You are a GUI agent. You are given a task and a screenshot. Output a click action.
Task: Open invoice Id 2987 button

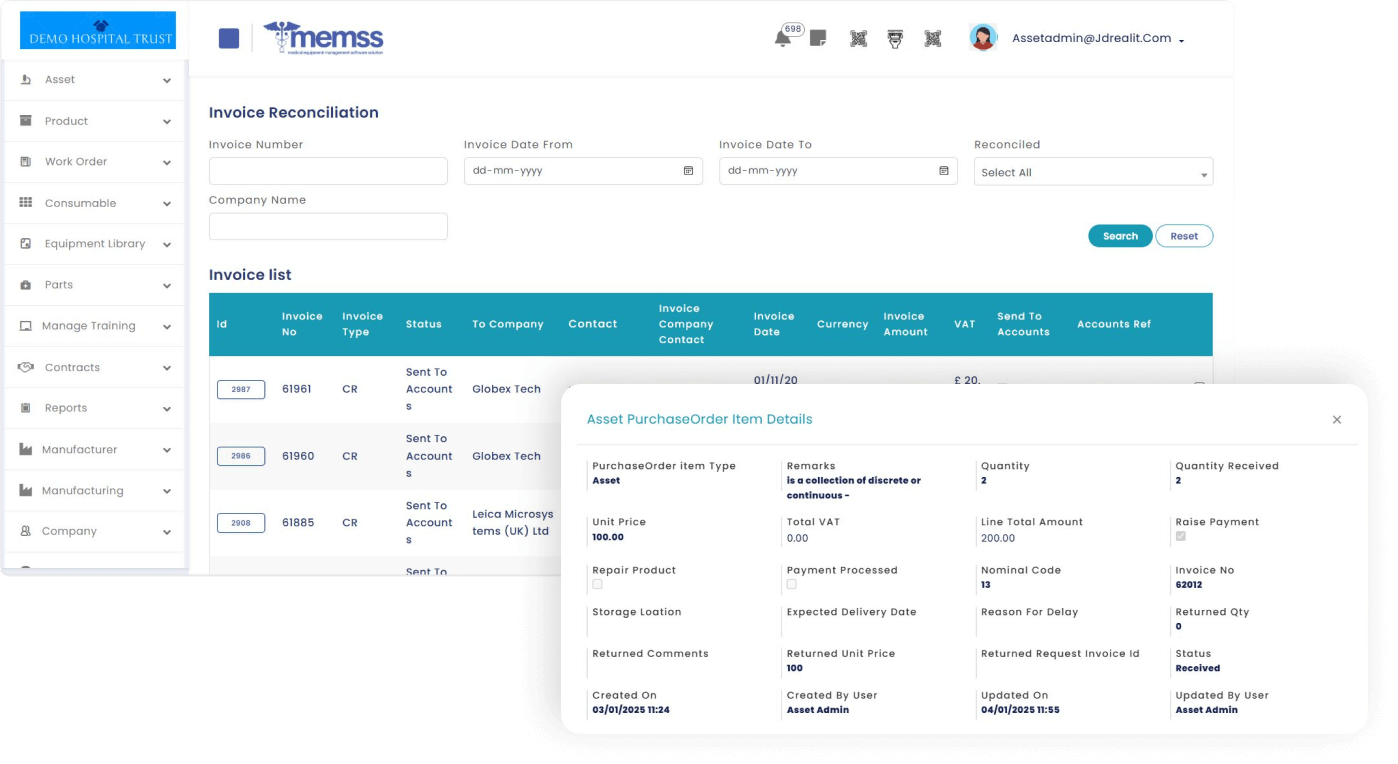[241, 389]
